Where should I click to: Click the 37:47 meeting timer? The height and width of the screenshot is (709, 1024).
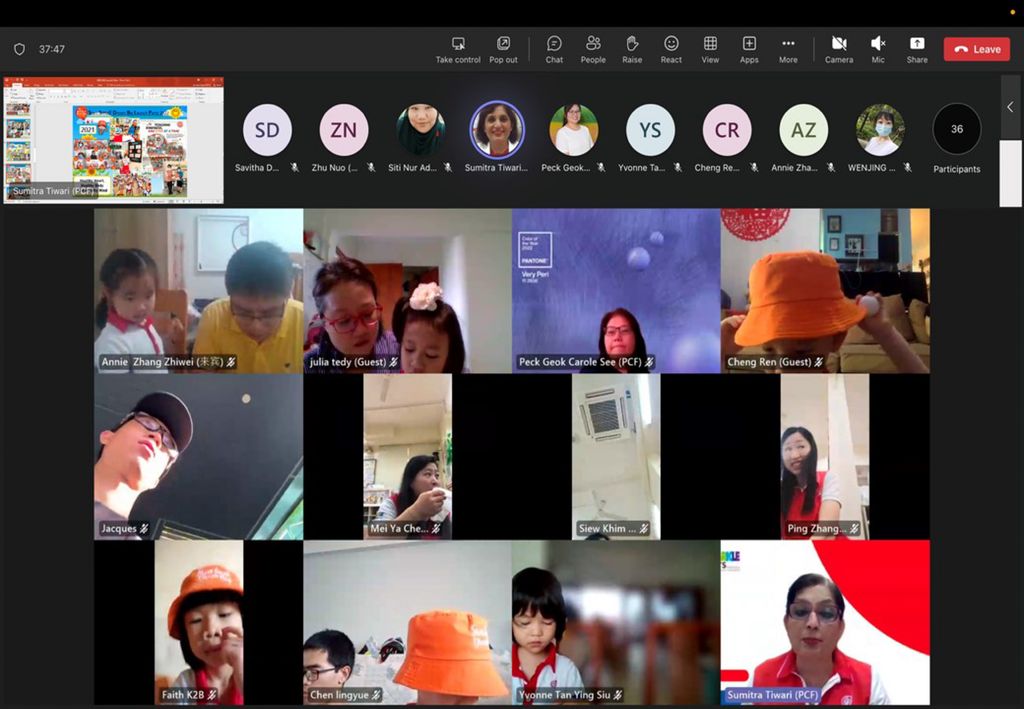coord(52,49)
